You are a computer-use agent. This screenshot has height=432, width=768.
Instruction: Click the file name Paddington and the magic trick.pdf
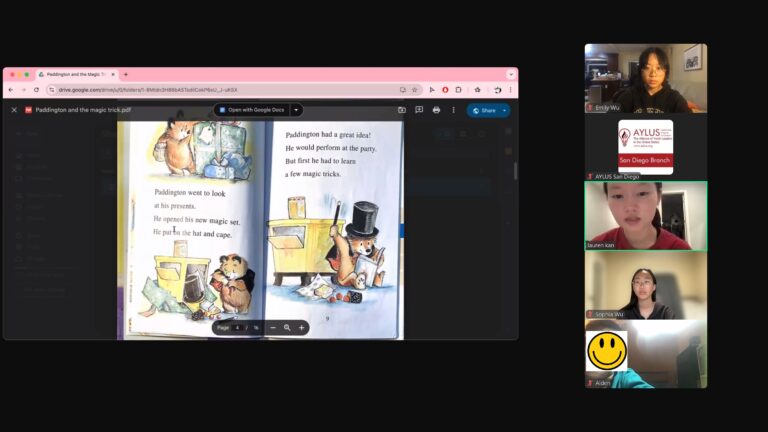[x=83, y=110]
